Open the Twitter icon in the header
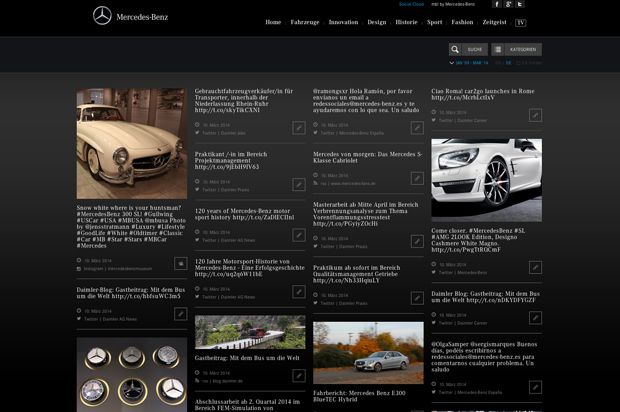 520,4
